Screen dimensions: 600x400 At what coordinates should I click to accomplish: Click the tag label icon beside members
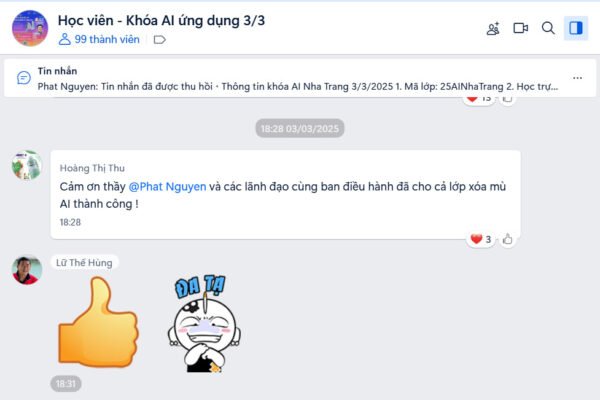coord(159,39)
